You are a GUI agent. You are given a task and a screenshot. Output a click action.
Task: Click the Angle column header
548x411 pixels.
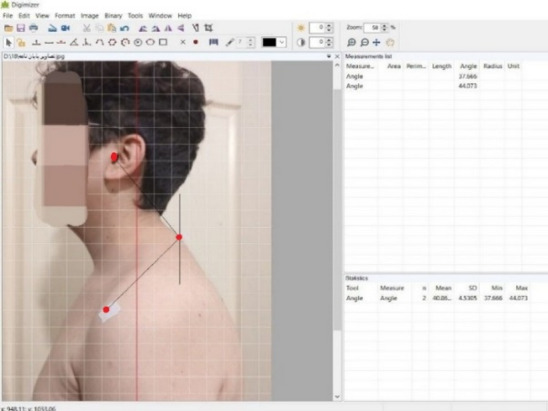coord(468,66)
